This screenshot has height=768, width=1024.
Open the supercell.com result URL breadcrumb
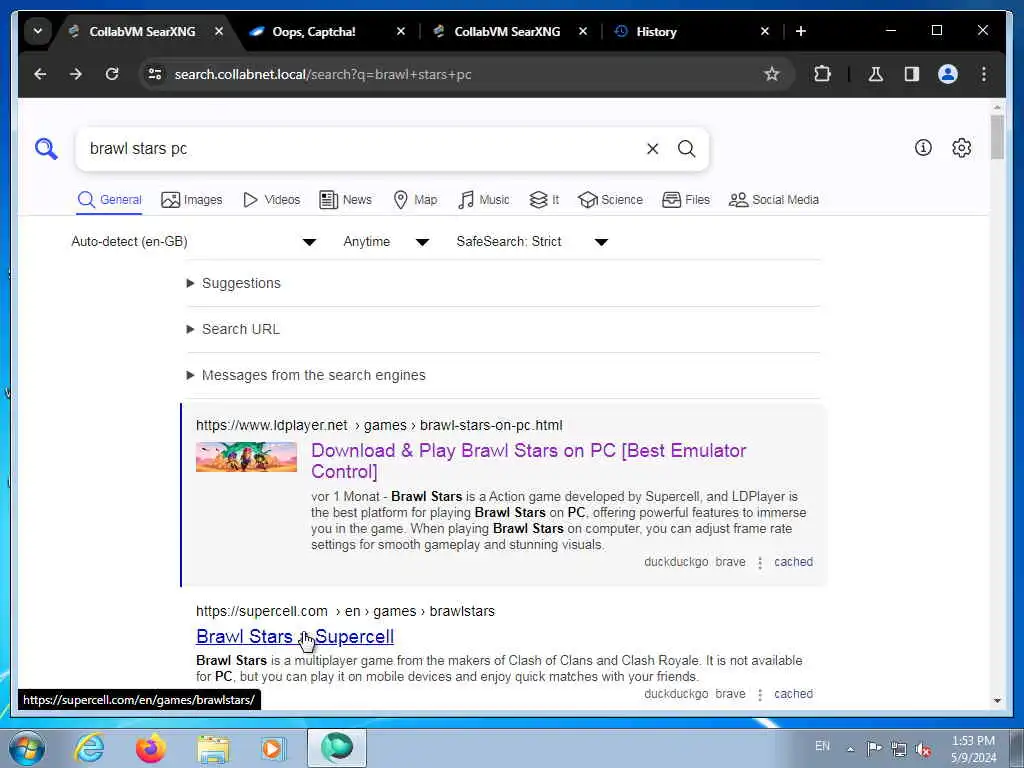(345, 611)
